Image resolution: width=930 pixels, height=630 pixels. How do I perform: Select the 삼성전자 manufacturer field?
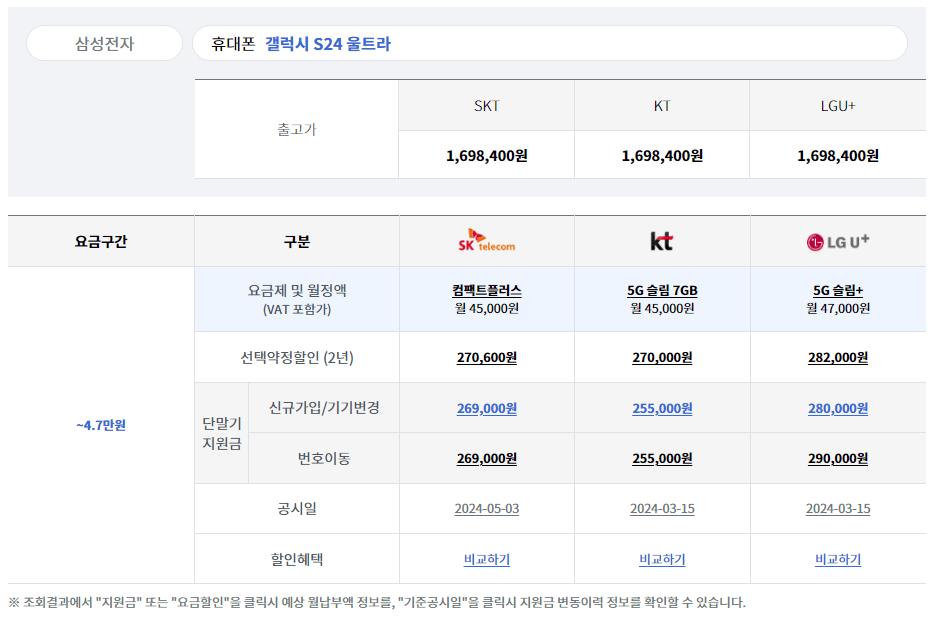(x=104, y=43)
